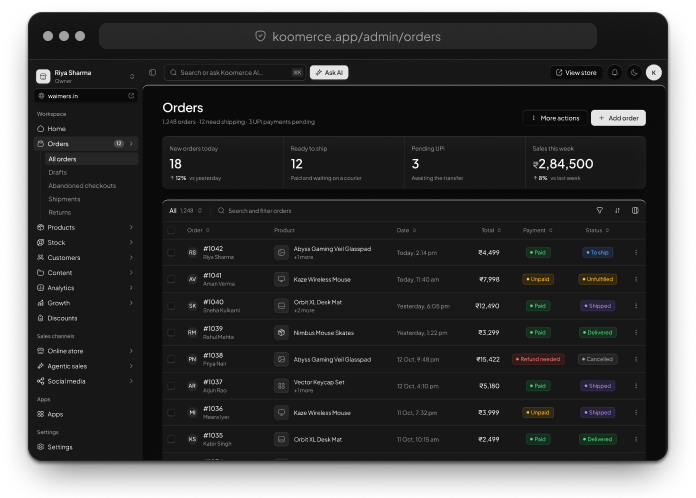Expand the Online store sales channel
This screenshot has height=498, width=696.
[131, 351]
